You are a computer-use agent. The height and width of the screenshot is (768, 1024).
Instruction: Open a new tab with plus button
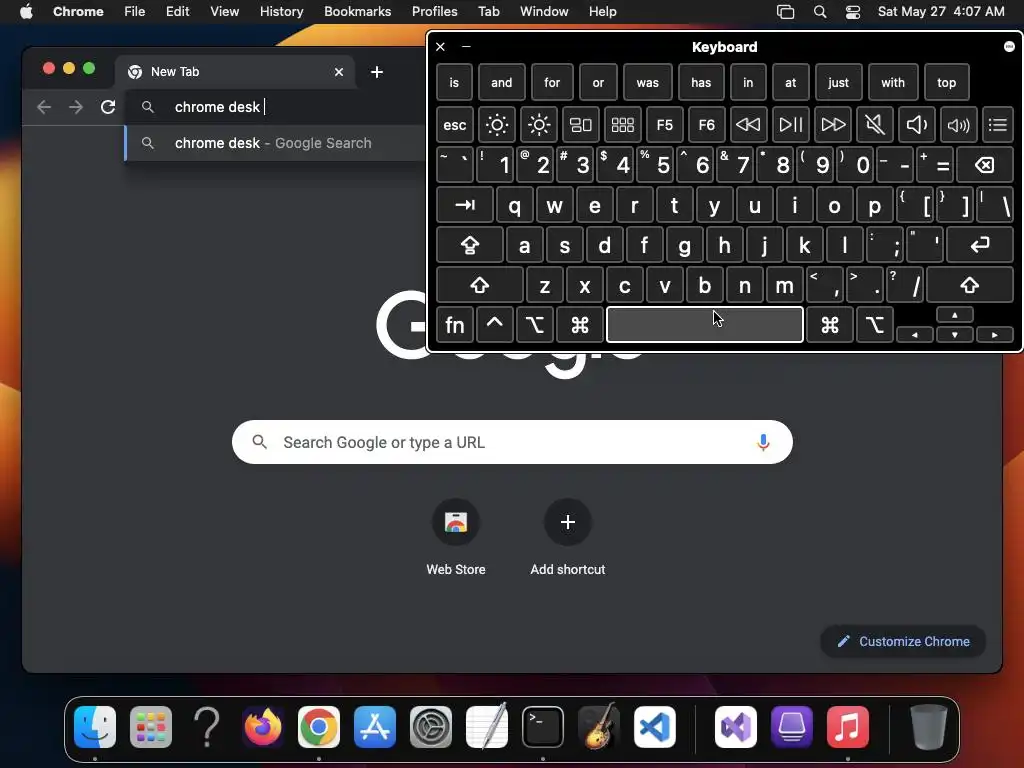(377, 72)
